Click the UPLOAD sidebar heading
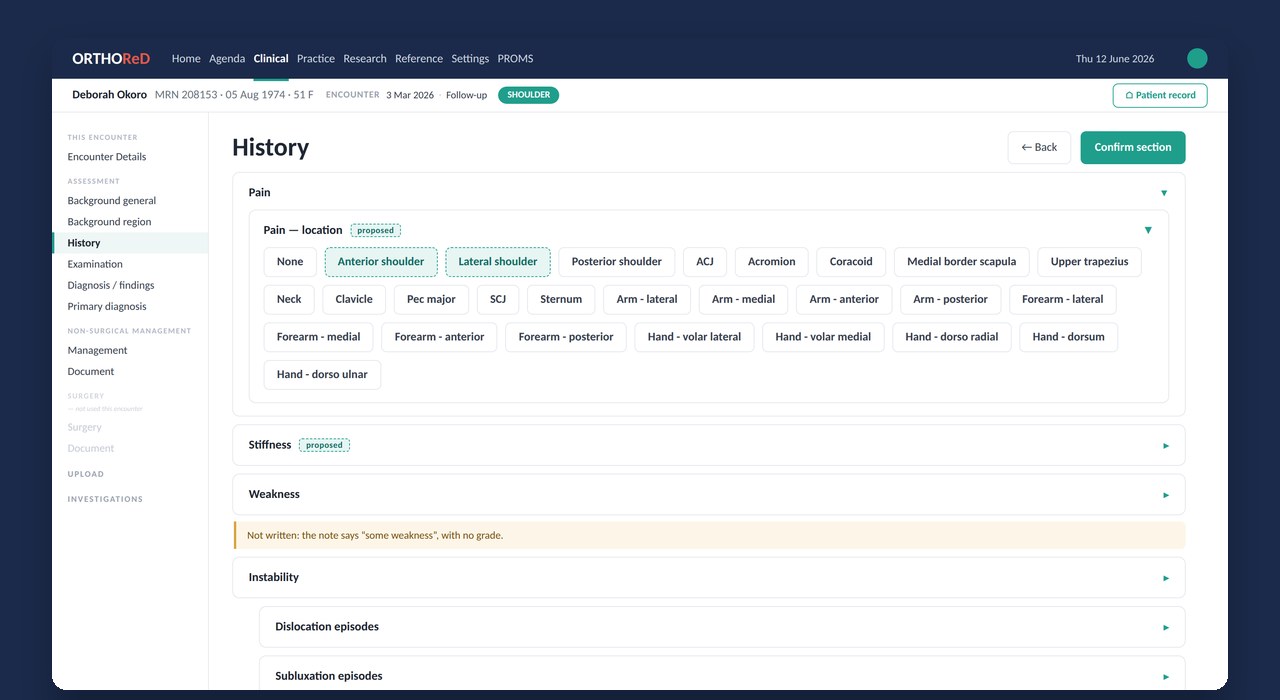Screen dimensions: 1280x700 point(86,474)
